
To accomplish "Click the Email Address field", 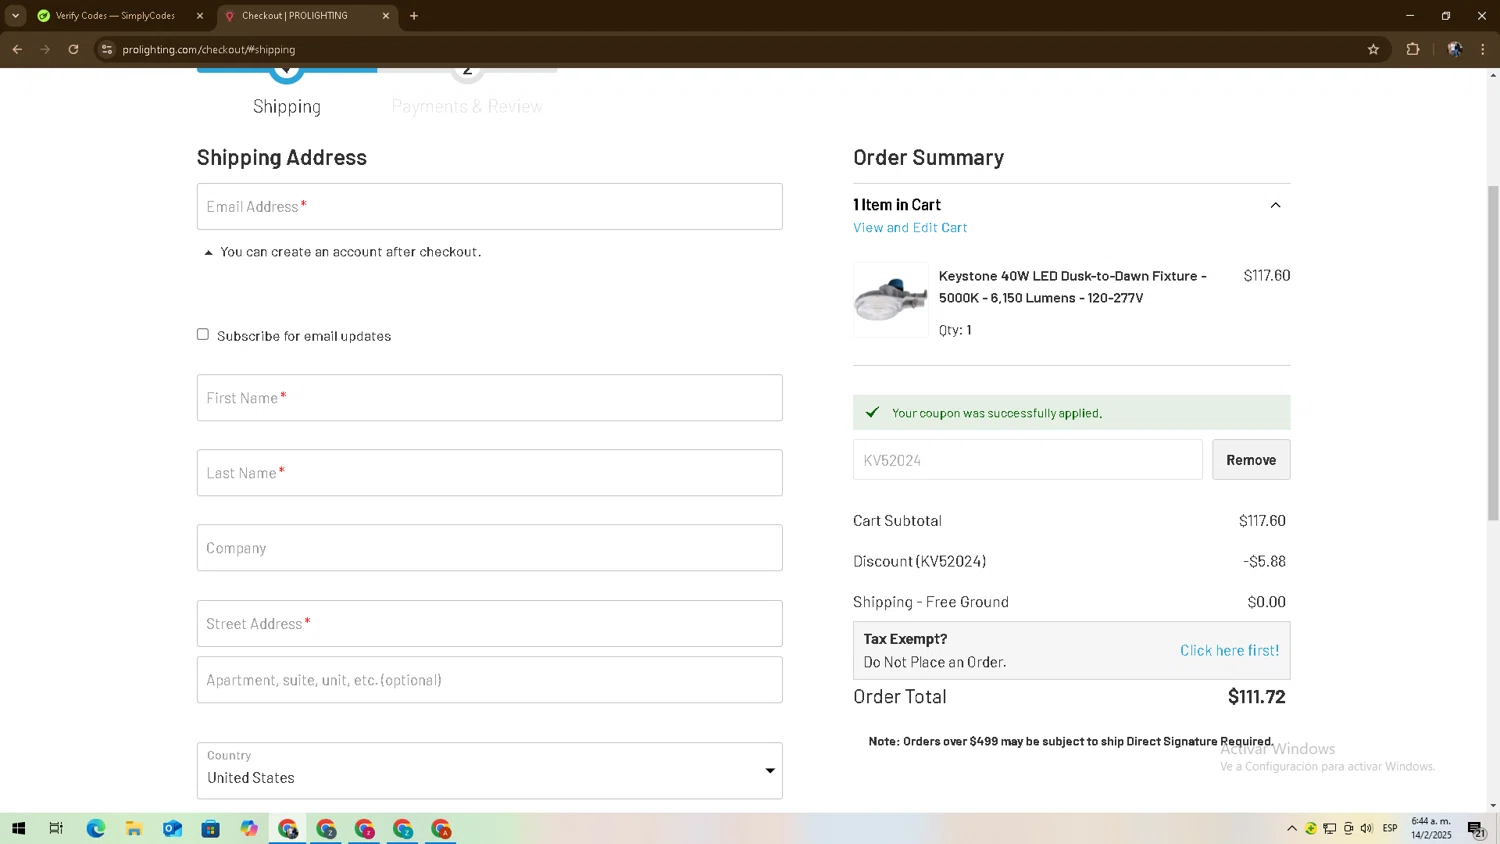I will click(490, 206).
